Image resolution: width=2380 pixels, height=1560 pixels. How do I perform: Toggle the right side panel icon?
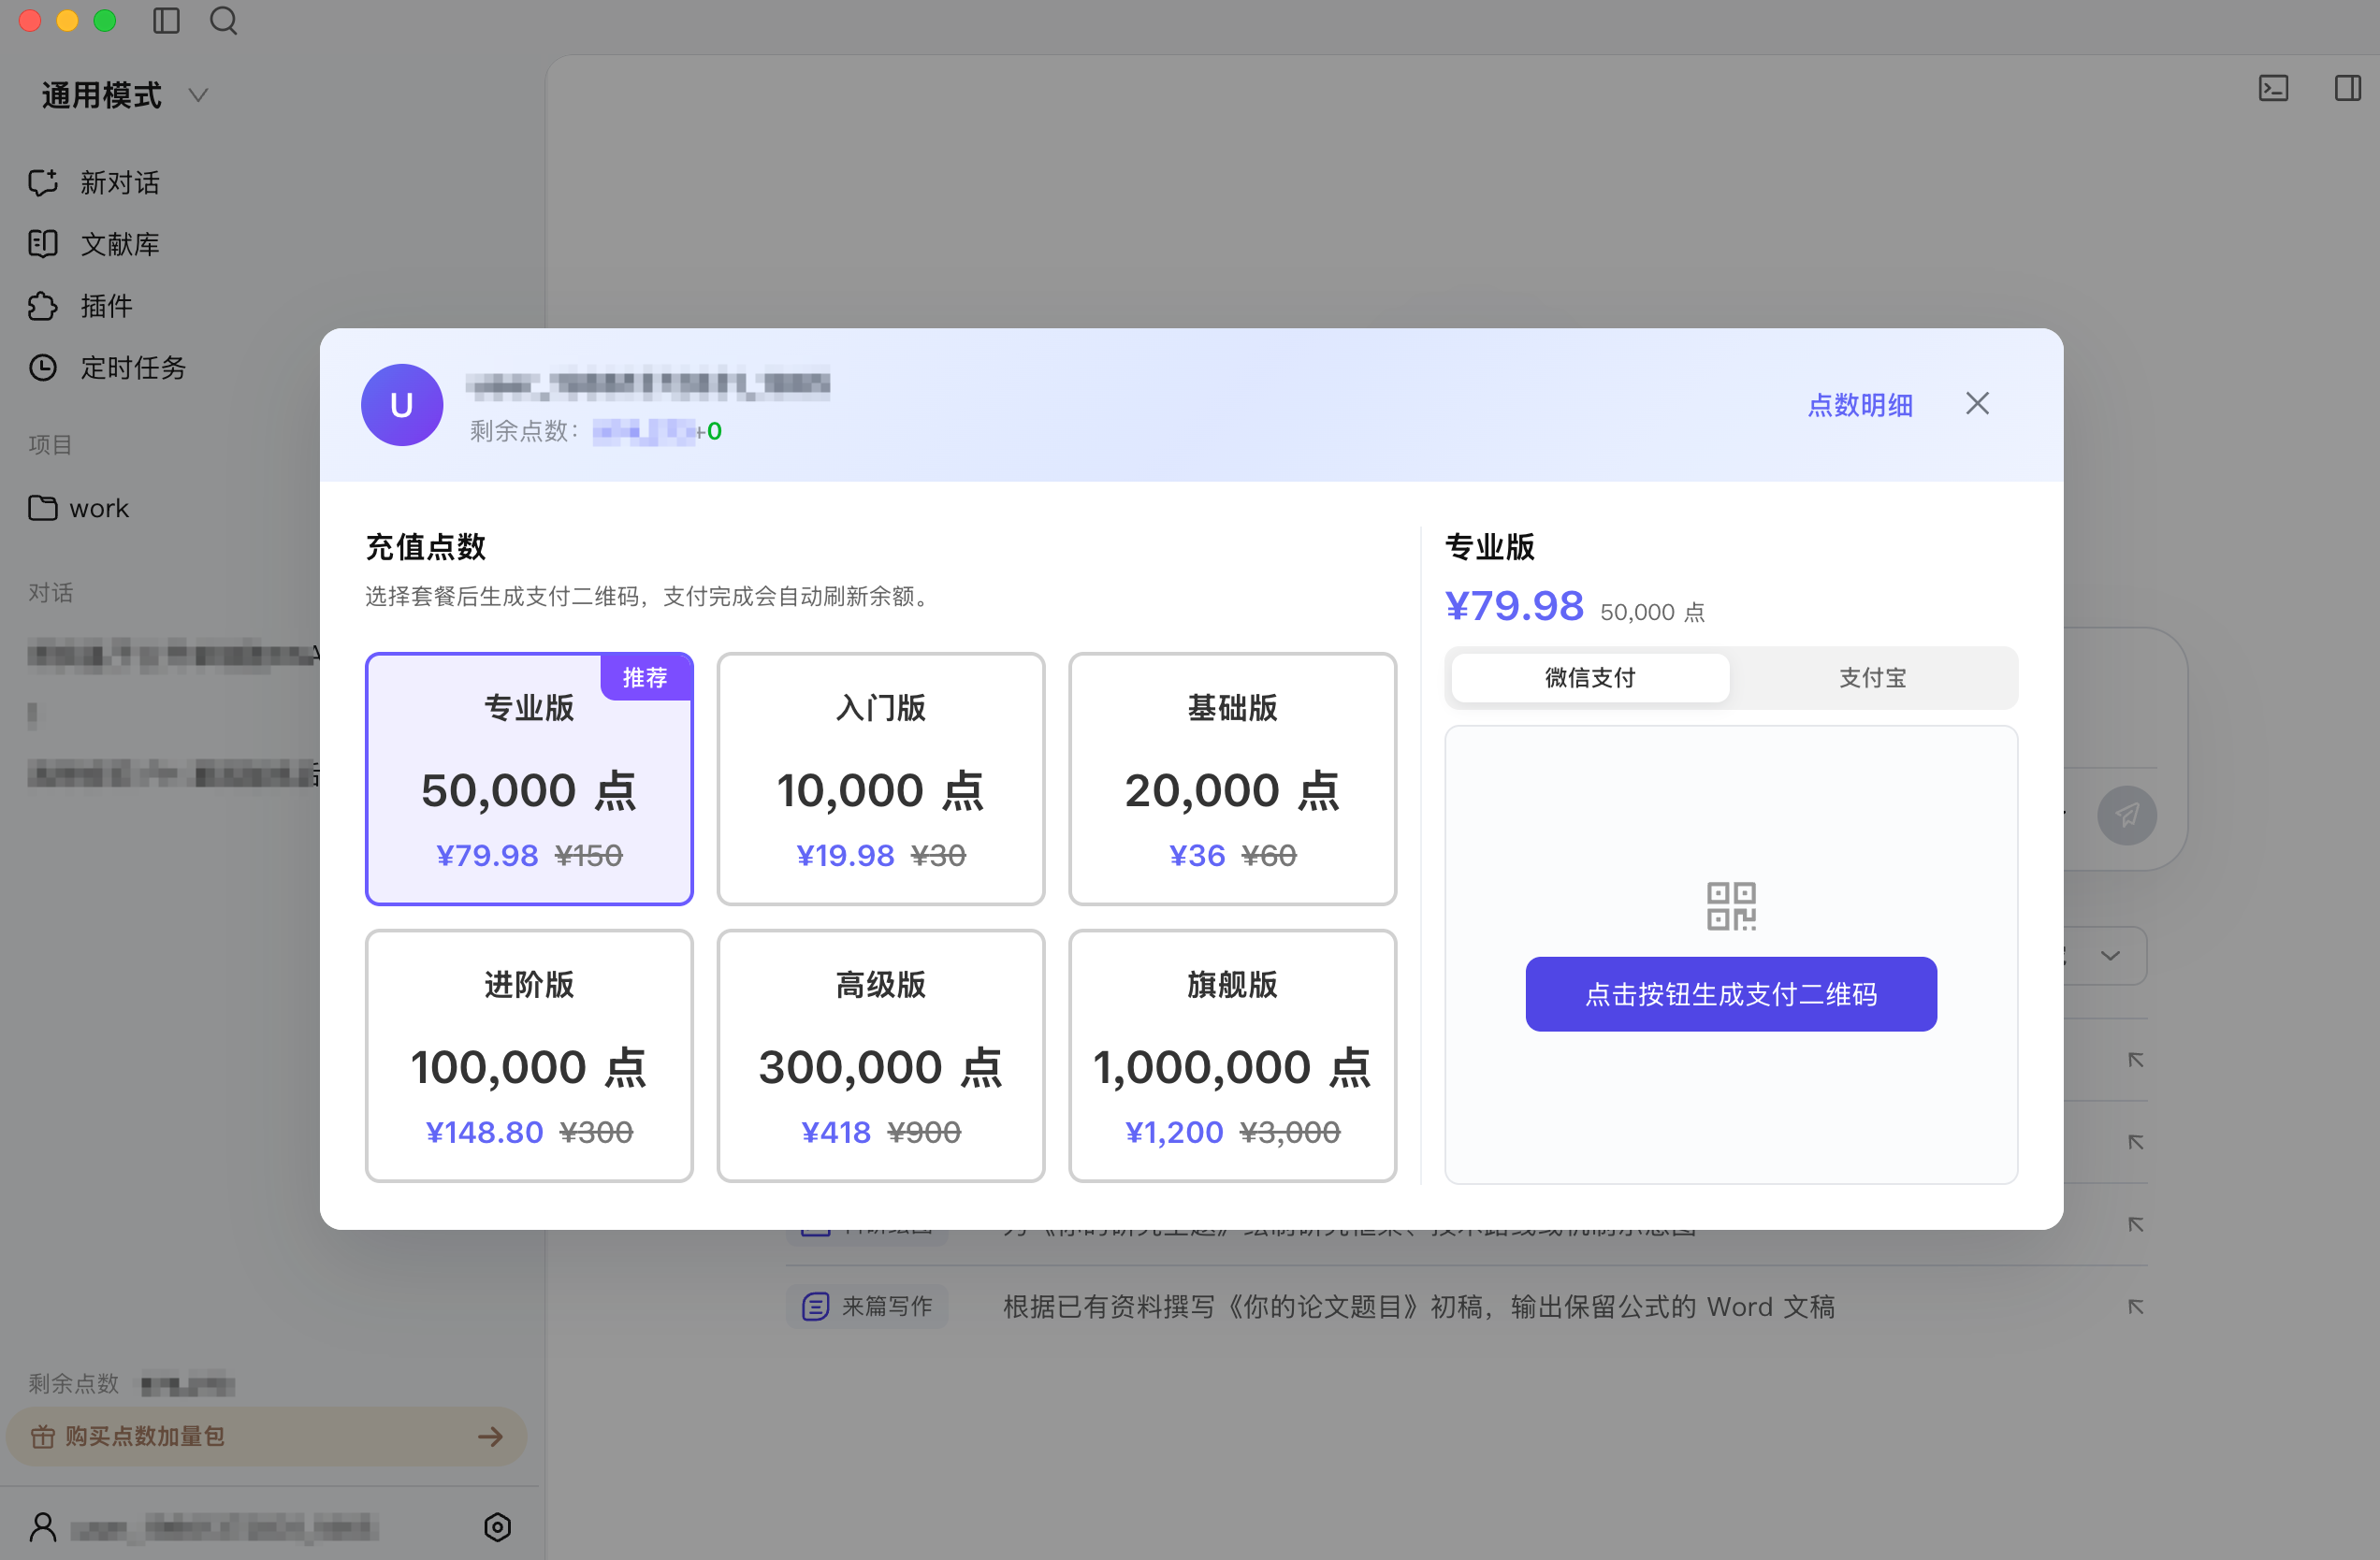click(2347, 89)
